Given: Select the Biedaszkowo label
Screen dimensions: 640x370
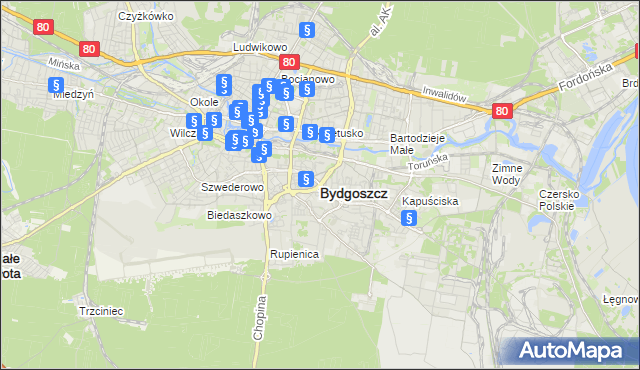Looking at the screenshot, I should coord(240,215).
